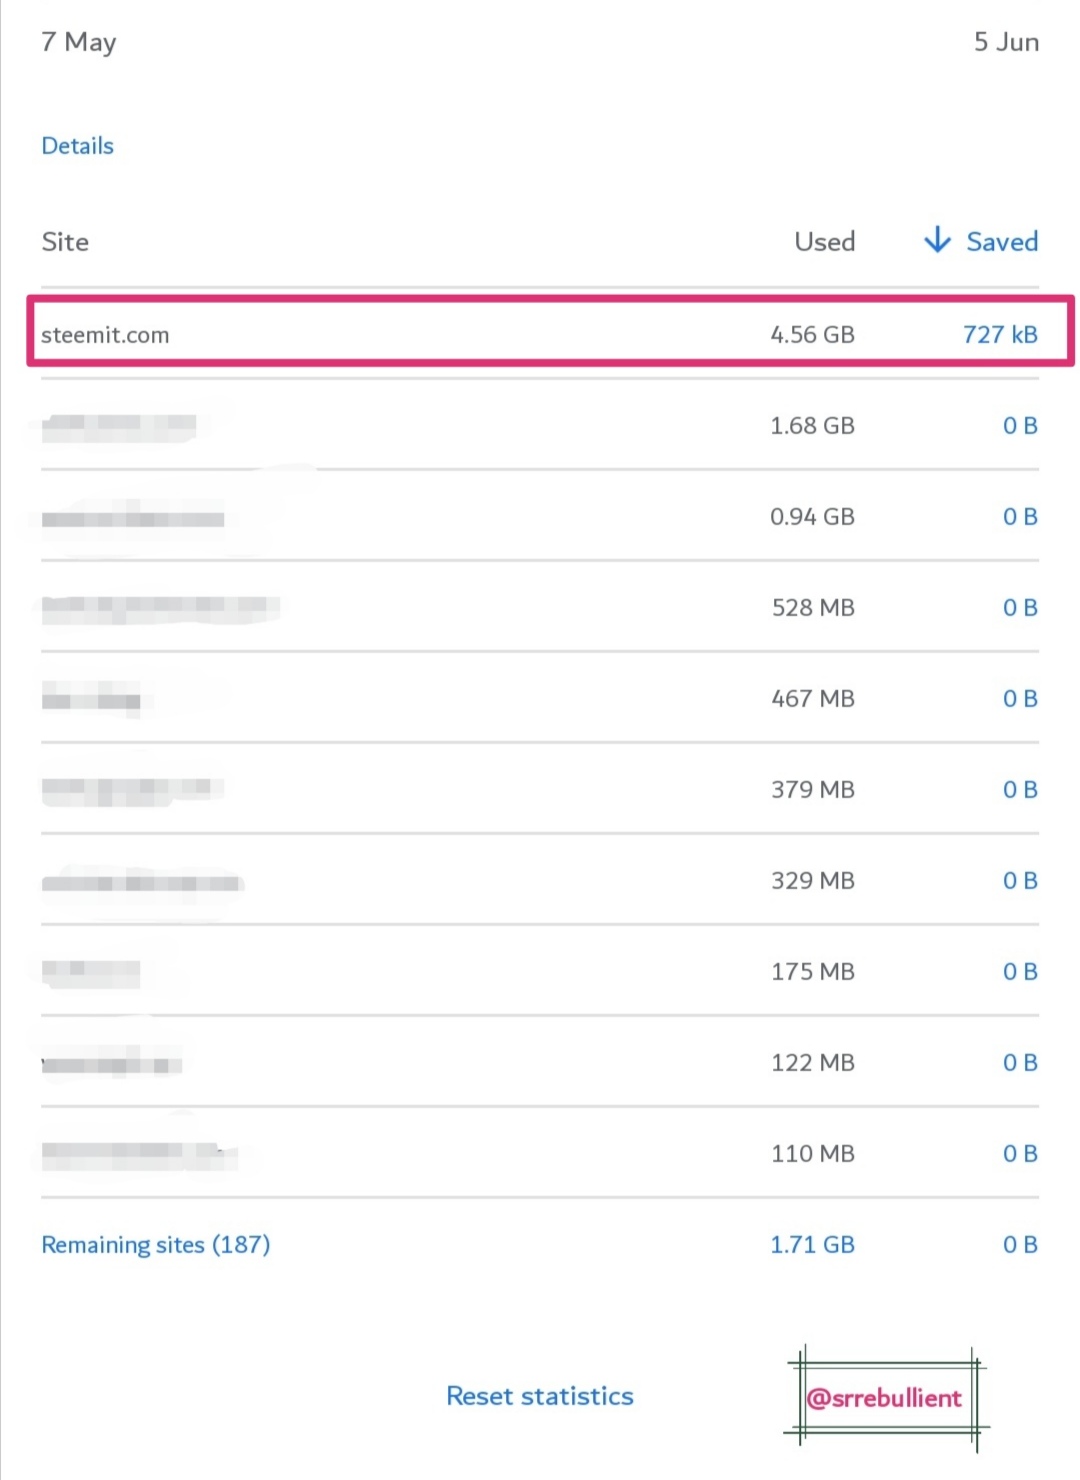The image size is (1080, 1480).
Task: Expand Remaining sites (187)
Action: 155,1245
